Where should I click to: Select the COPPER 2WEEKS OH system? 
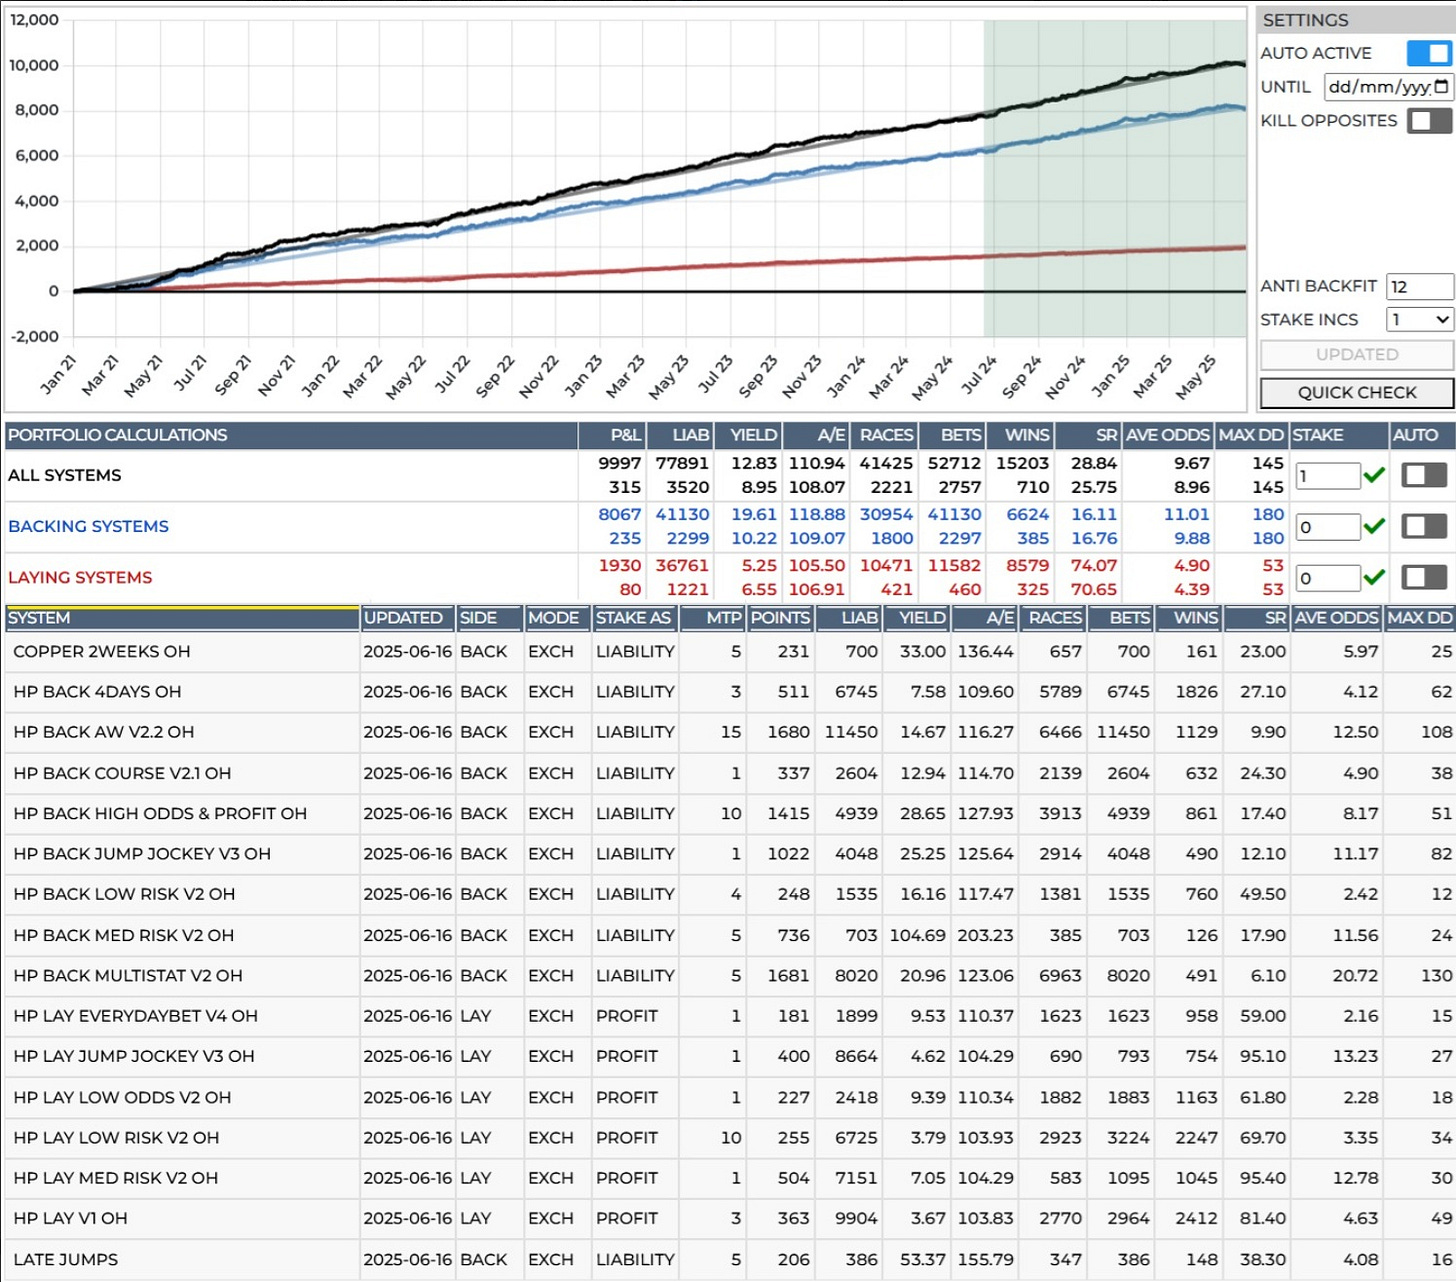[x=101, y=651]
